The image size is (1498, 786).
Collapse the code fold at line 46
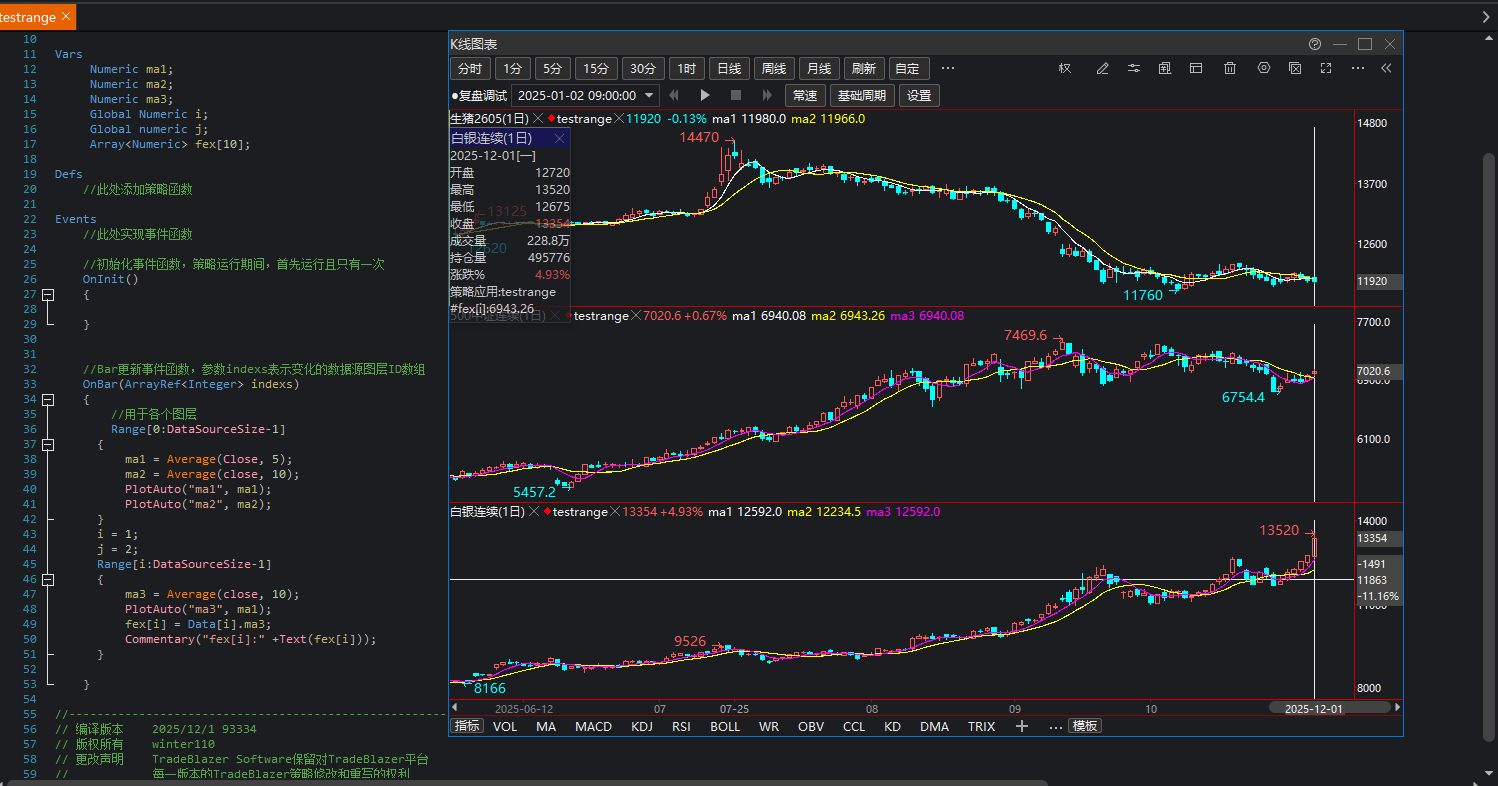pyautogui.click(x=47, y=580)
